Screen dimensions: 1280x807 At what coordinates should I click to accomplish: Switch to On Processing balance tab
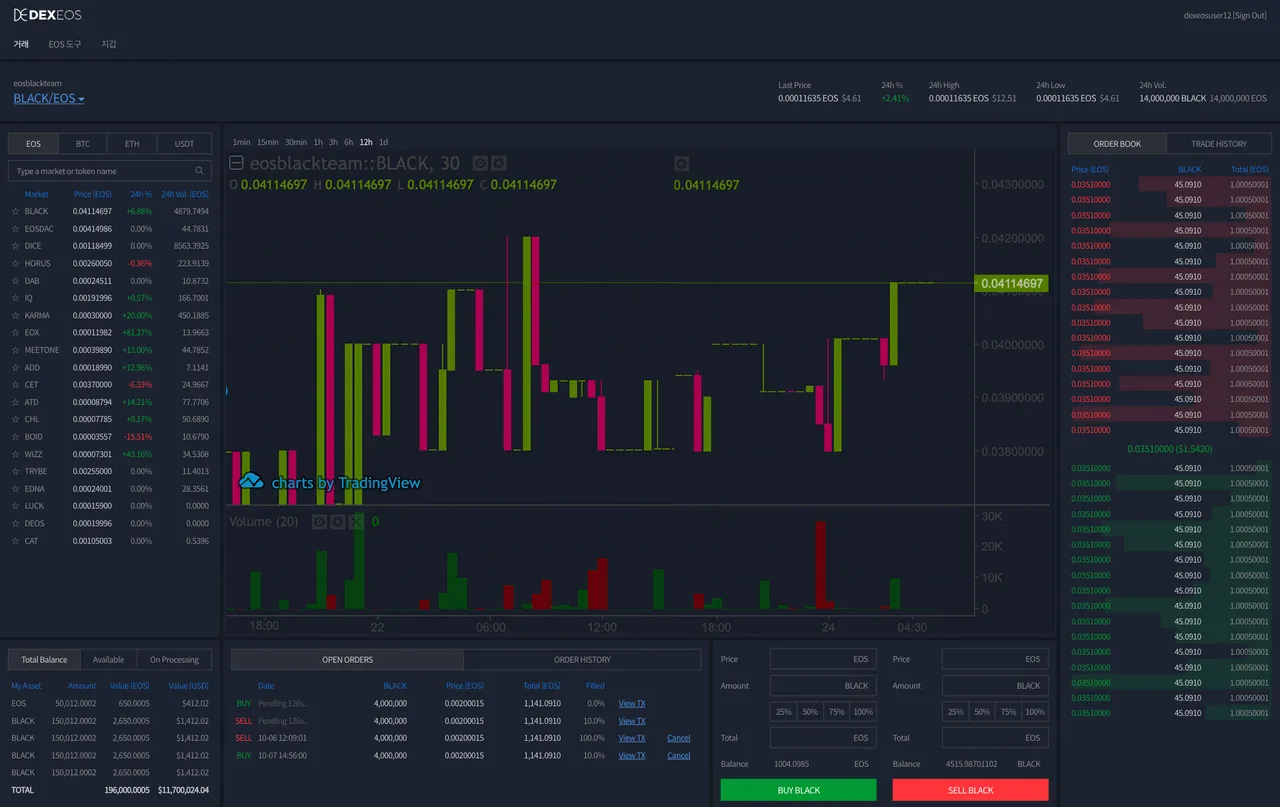[174, 659]
